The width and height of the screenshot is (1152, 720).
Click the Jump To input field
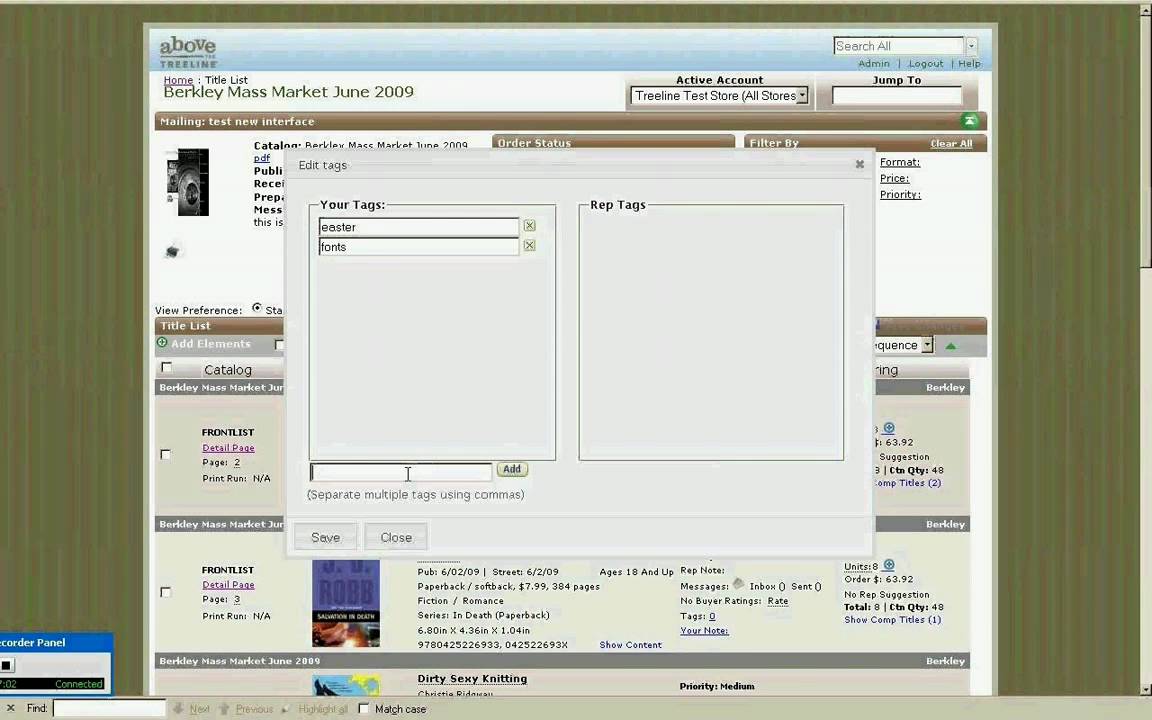pos(896,96)
